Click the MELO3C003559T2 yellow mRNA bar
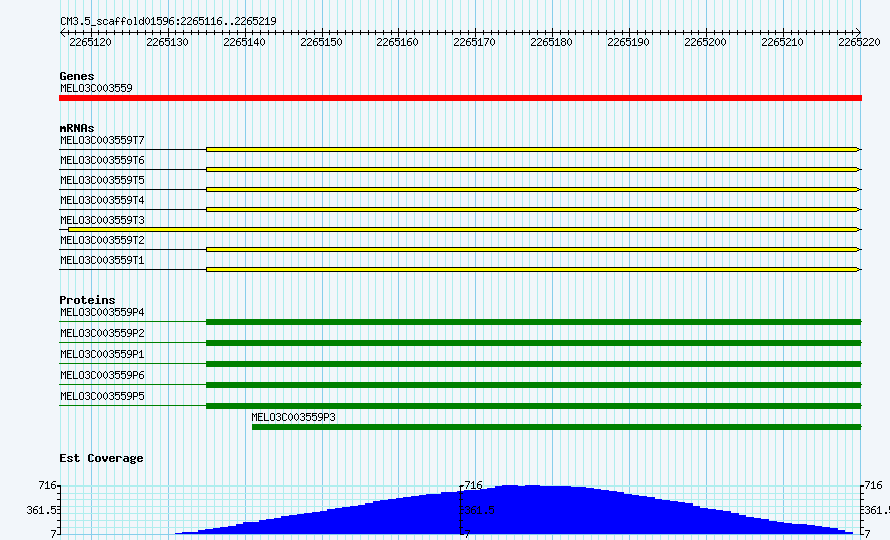The image size is (890, 540). (532, 249)
